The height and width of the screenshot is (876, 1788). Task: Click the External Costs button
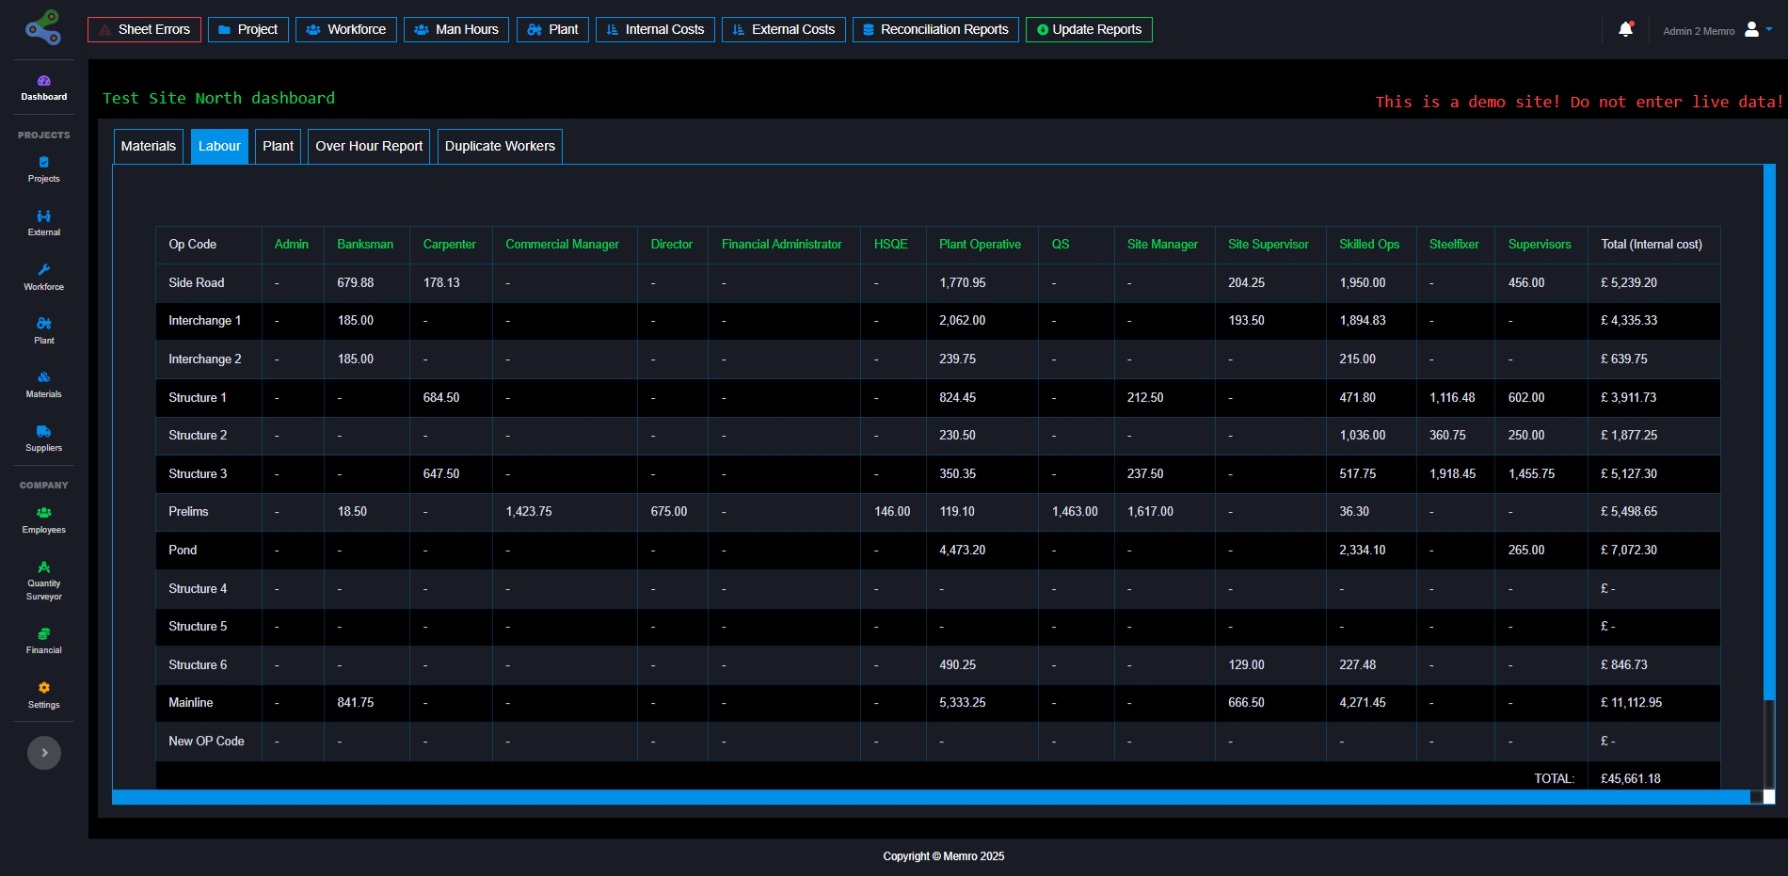(x=783, y=30)
